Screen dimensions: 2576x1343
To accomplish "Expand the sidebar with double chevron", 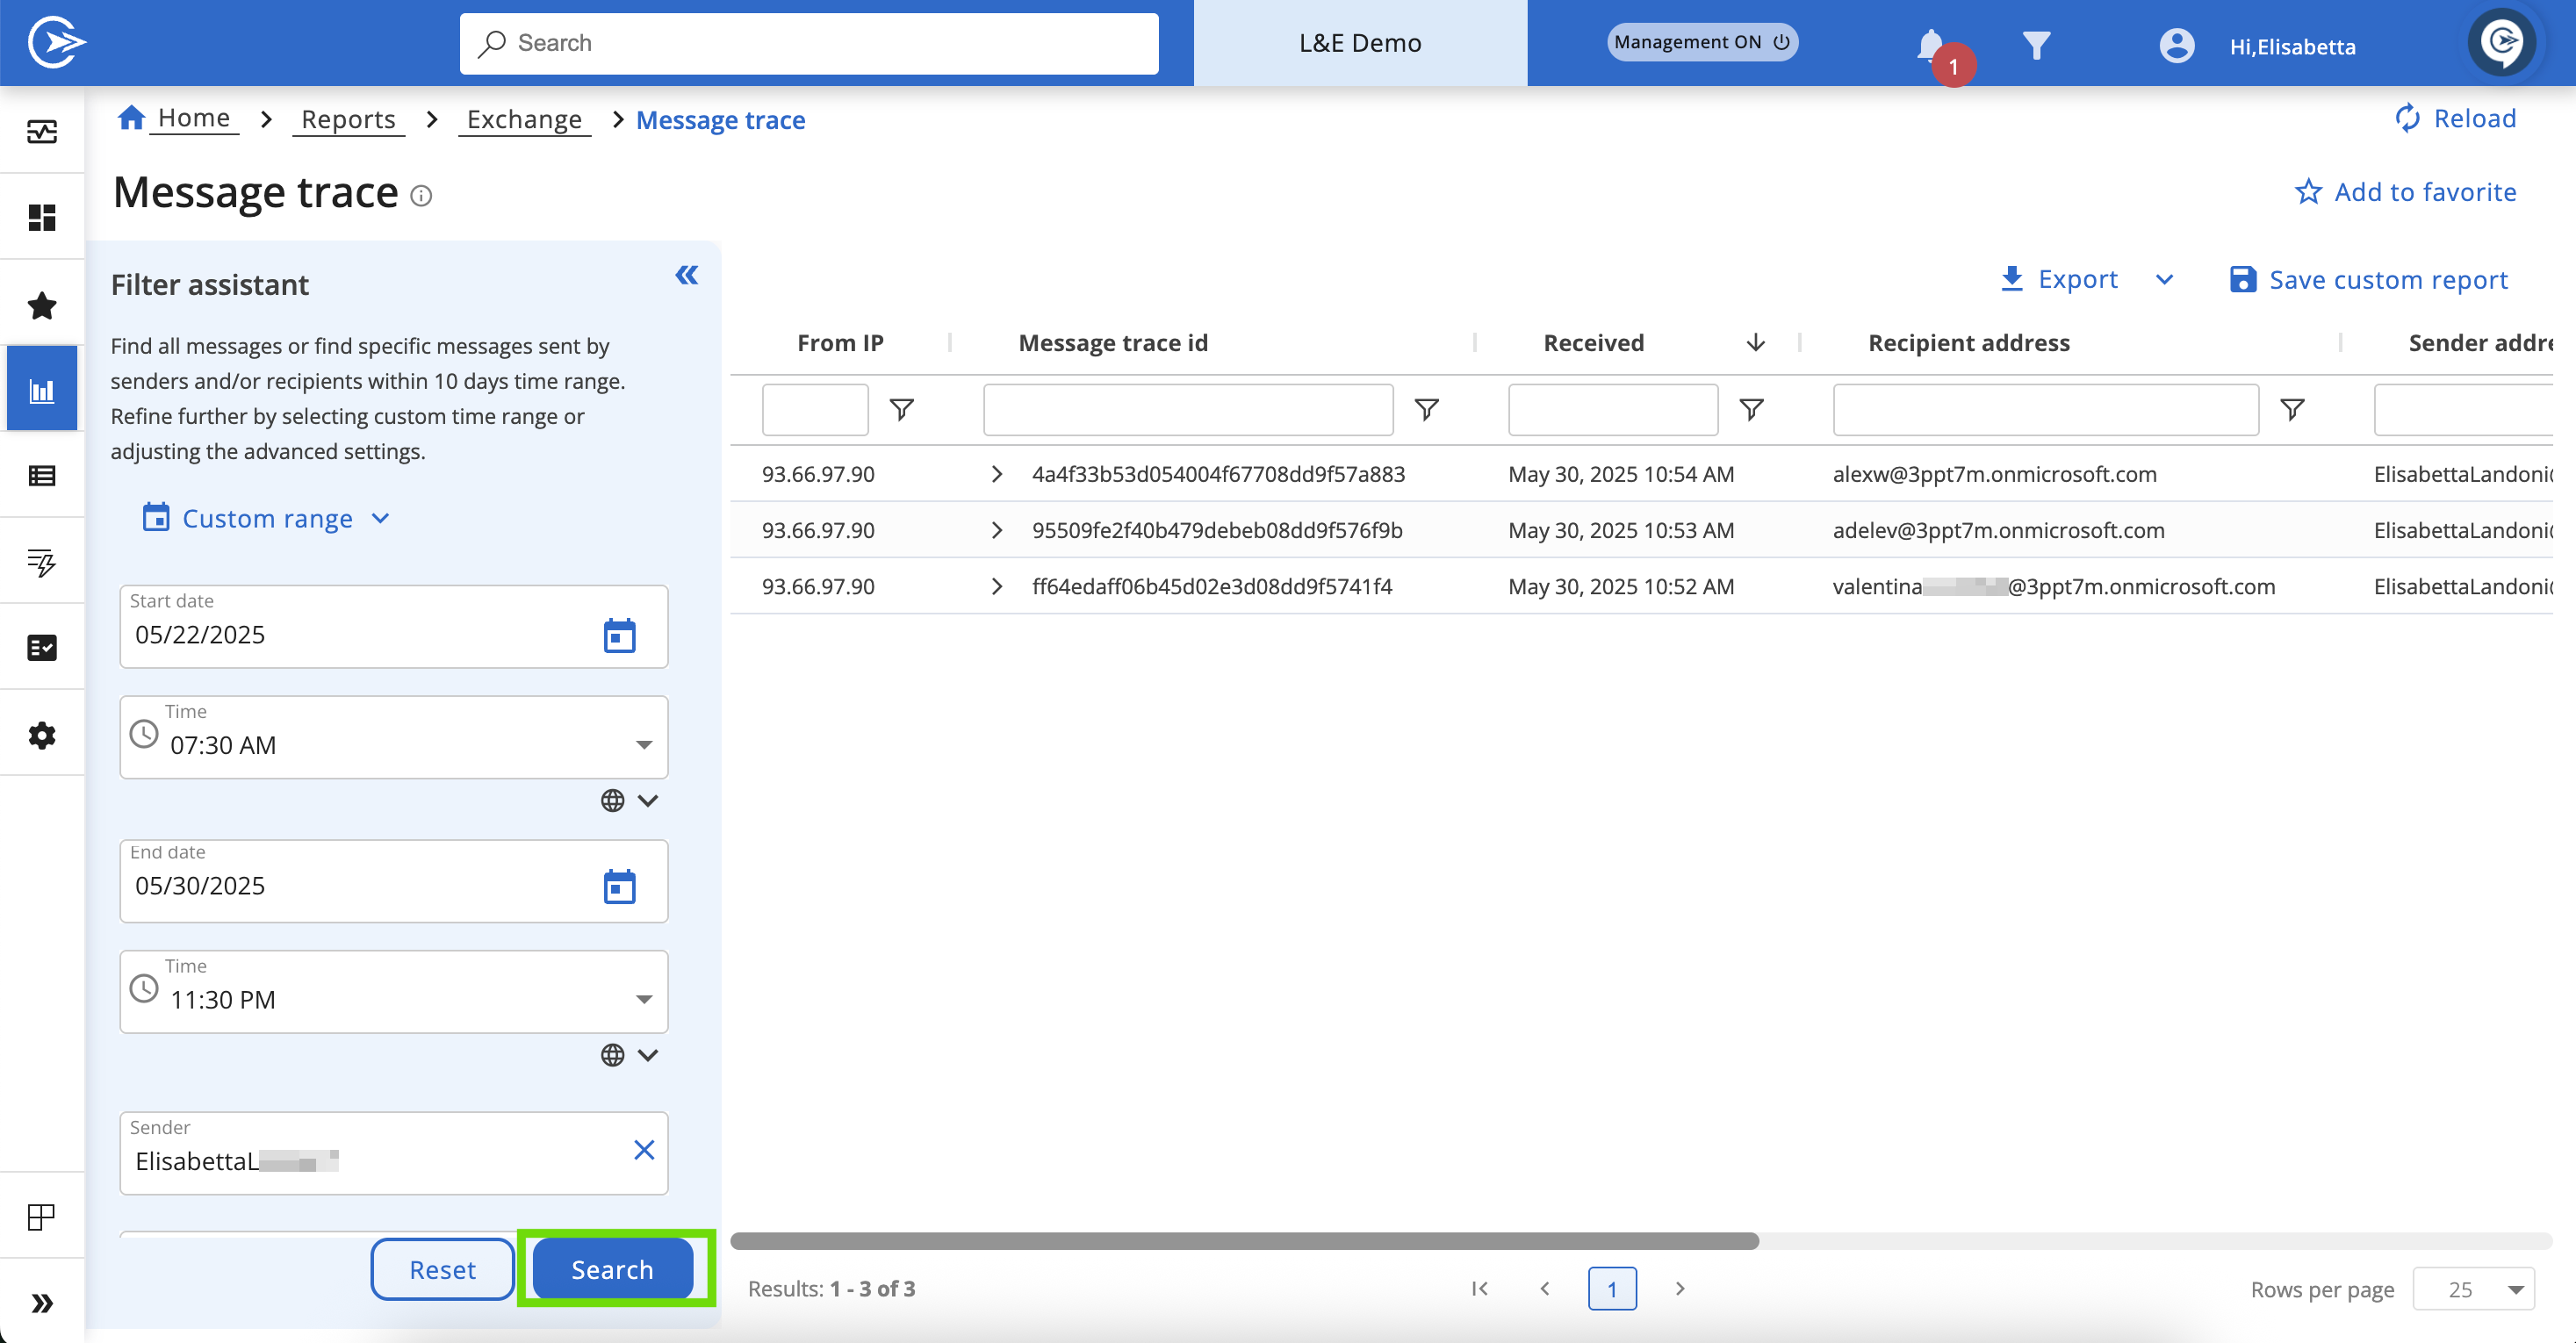I will point(42,1303).
